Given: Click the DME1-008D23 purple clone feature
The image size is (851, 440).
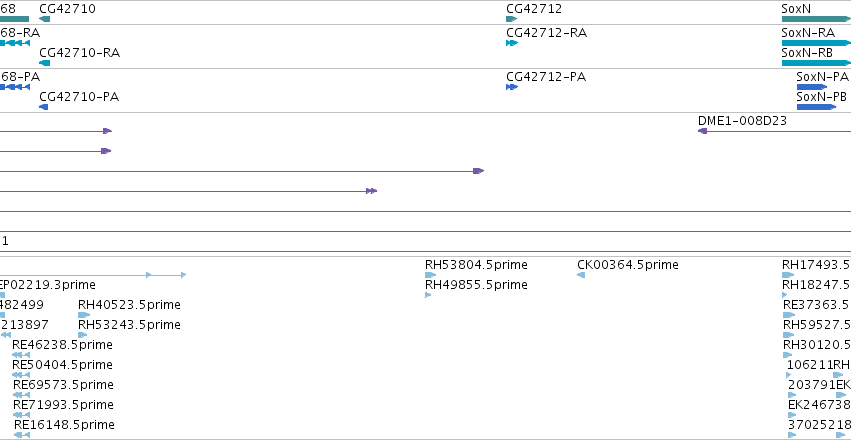Looking at the screenshot, I should click(x=774, y=131).
